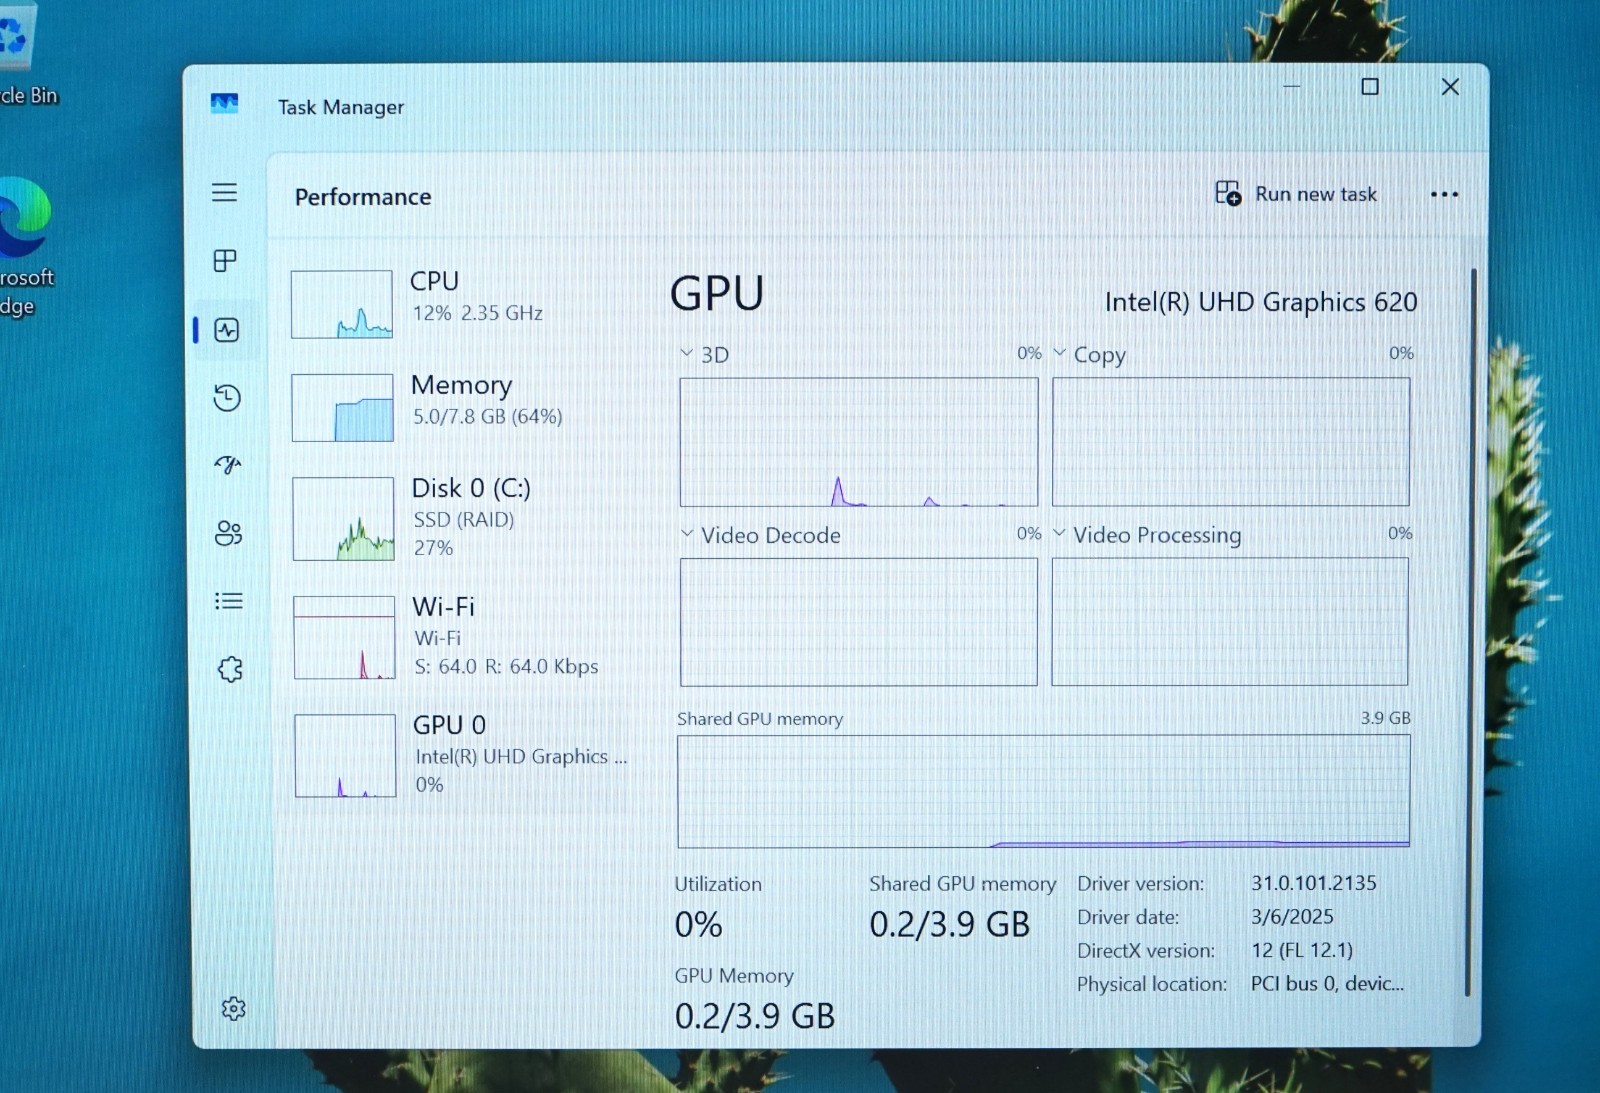Viewport: 1600px width, 1093px height.
Task: Open the Users page icon
Action: point(229,533)
